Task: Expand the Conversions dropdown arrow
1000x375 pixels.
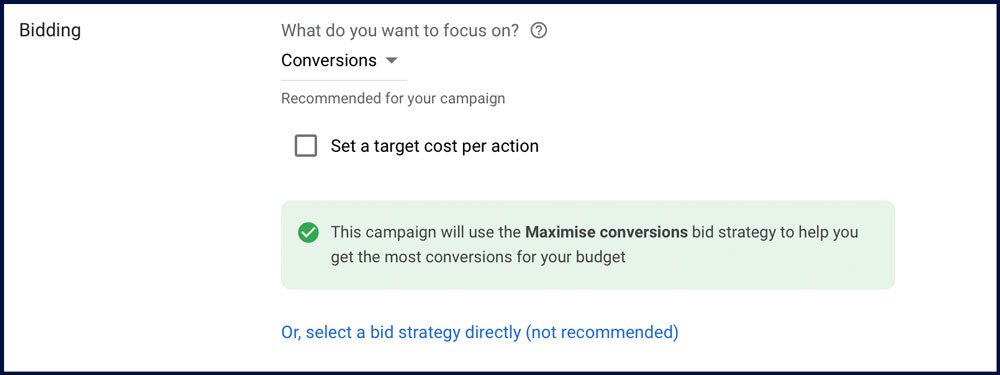Action: coord(392,61)
